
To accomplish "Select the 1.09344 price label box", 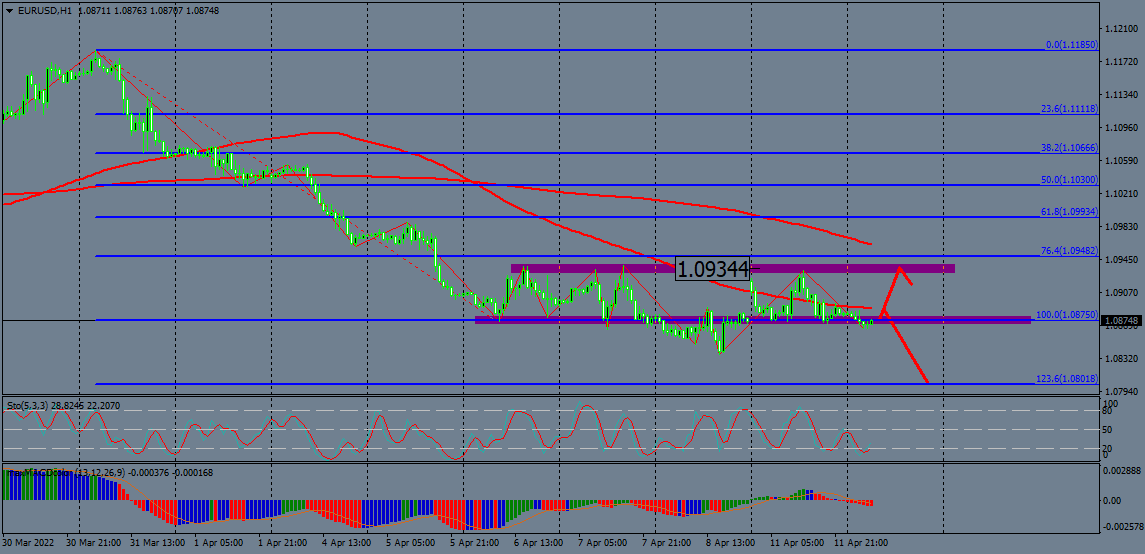I will point(712,268).
